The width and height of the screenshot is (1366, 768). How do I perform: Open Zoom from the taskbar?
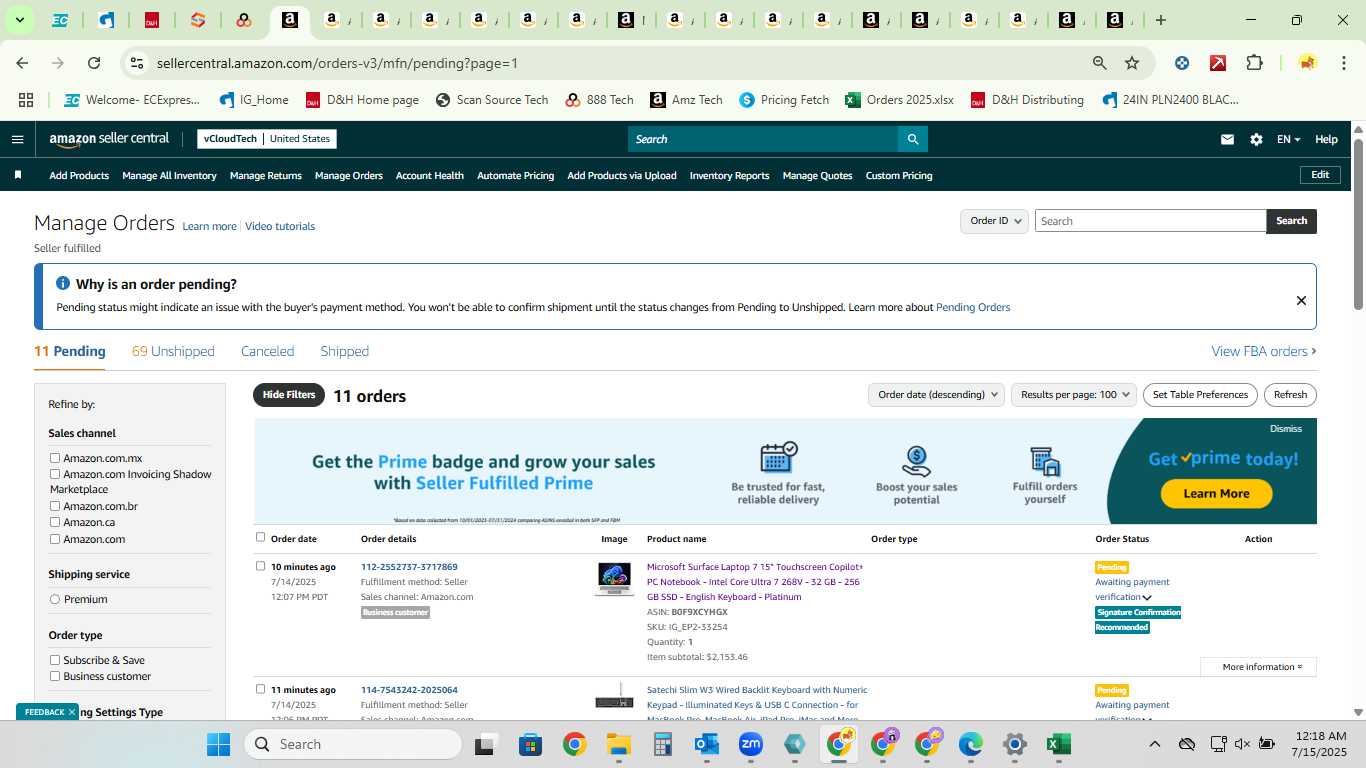(750, 744)
